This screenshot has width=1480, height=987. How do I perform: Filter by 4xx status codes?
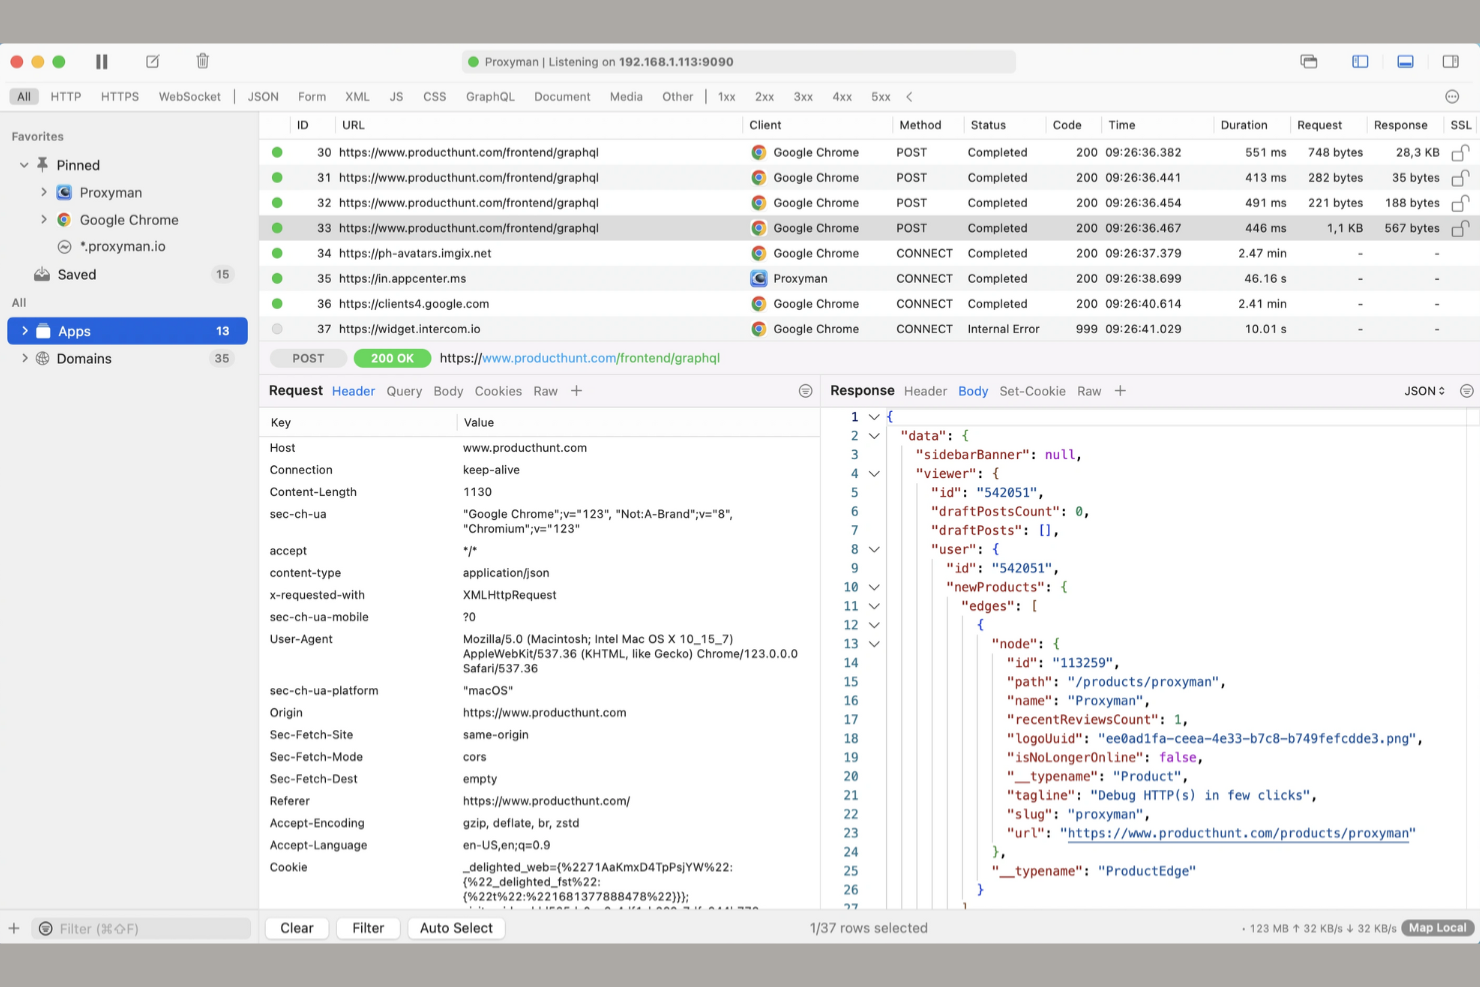(842, 97)
